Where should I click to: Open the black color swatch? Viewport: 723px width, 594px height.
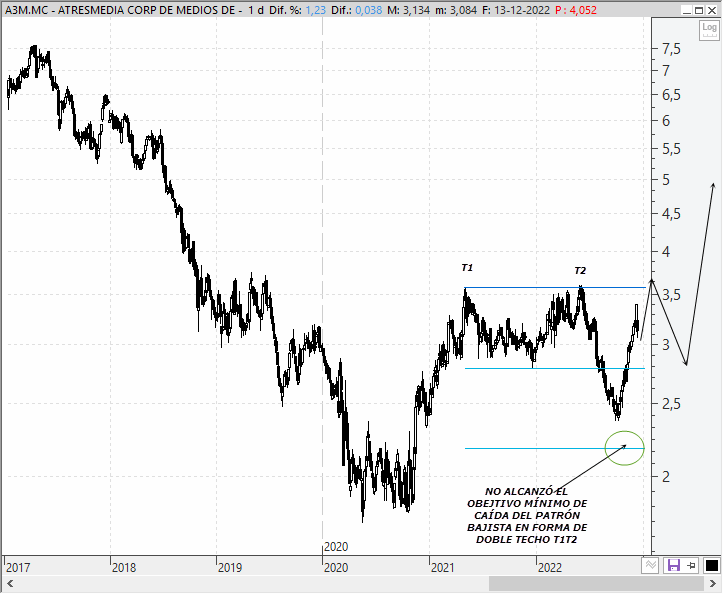pyautogui.click(x=711, y=565)
